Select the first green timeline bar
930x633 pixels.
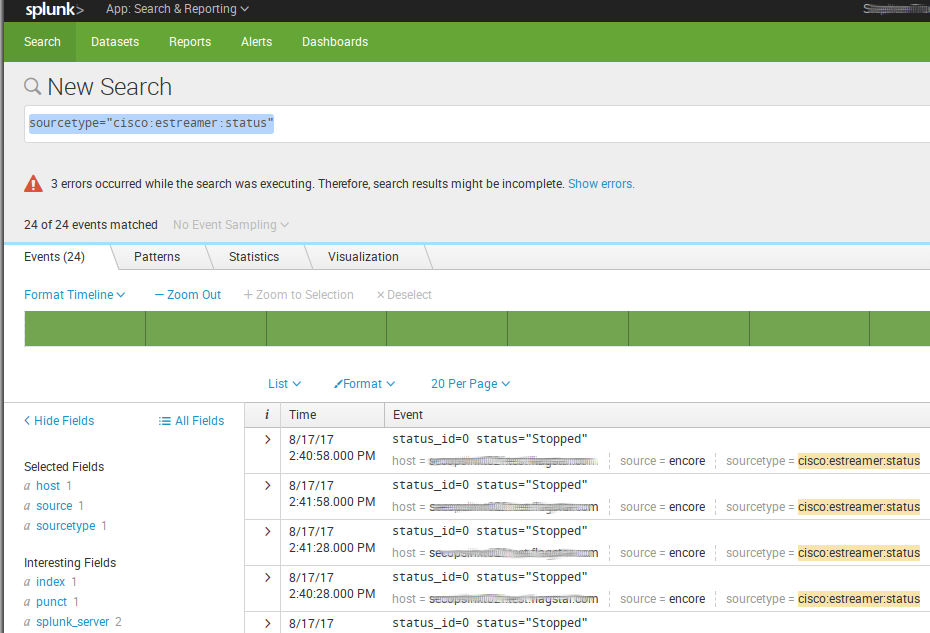(x=85, y=328)
